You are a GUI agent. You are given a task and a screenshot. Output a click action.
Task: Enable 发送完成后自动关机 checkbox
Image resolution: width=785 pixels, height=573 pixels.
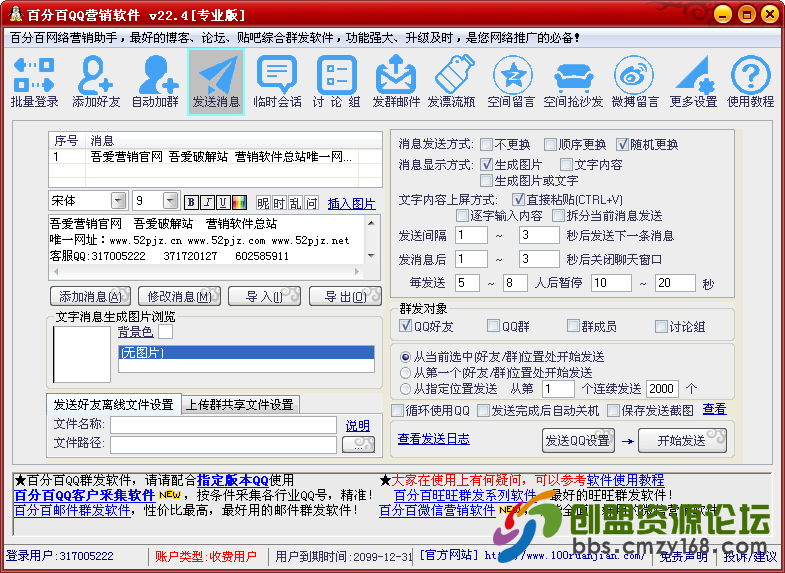484,411
